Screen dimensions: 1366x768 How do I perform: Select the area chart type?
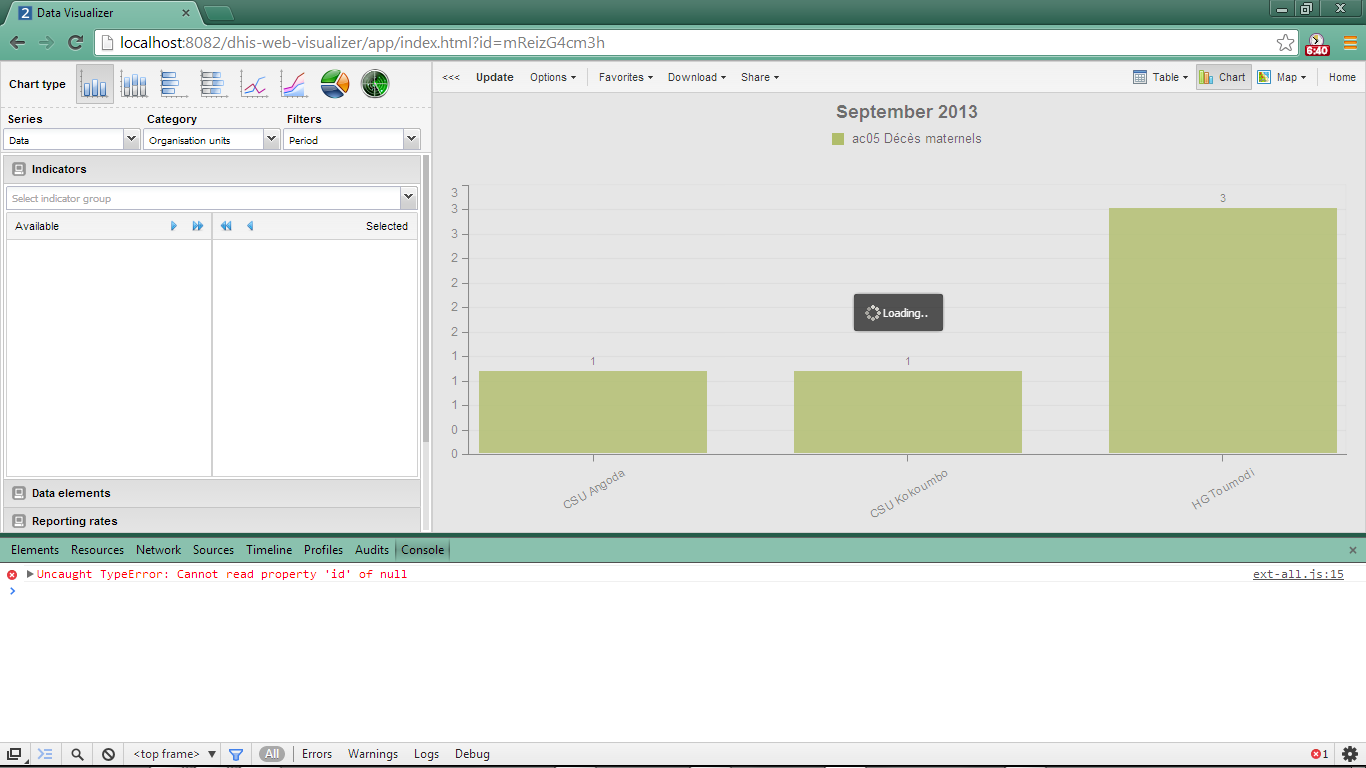pos(293,85)
